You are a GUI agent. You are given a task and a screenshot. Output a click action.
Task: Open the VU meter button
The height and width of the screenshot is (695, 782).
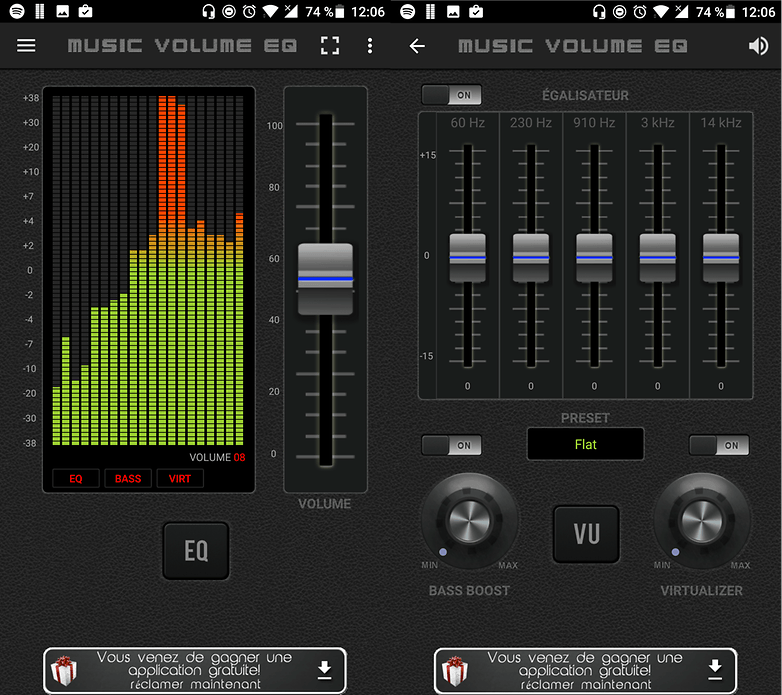pyautogui.click(x=586, y=534)
